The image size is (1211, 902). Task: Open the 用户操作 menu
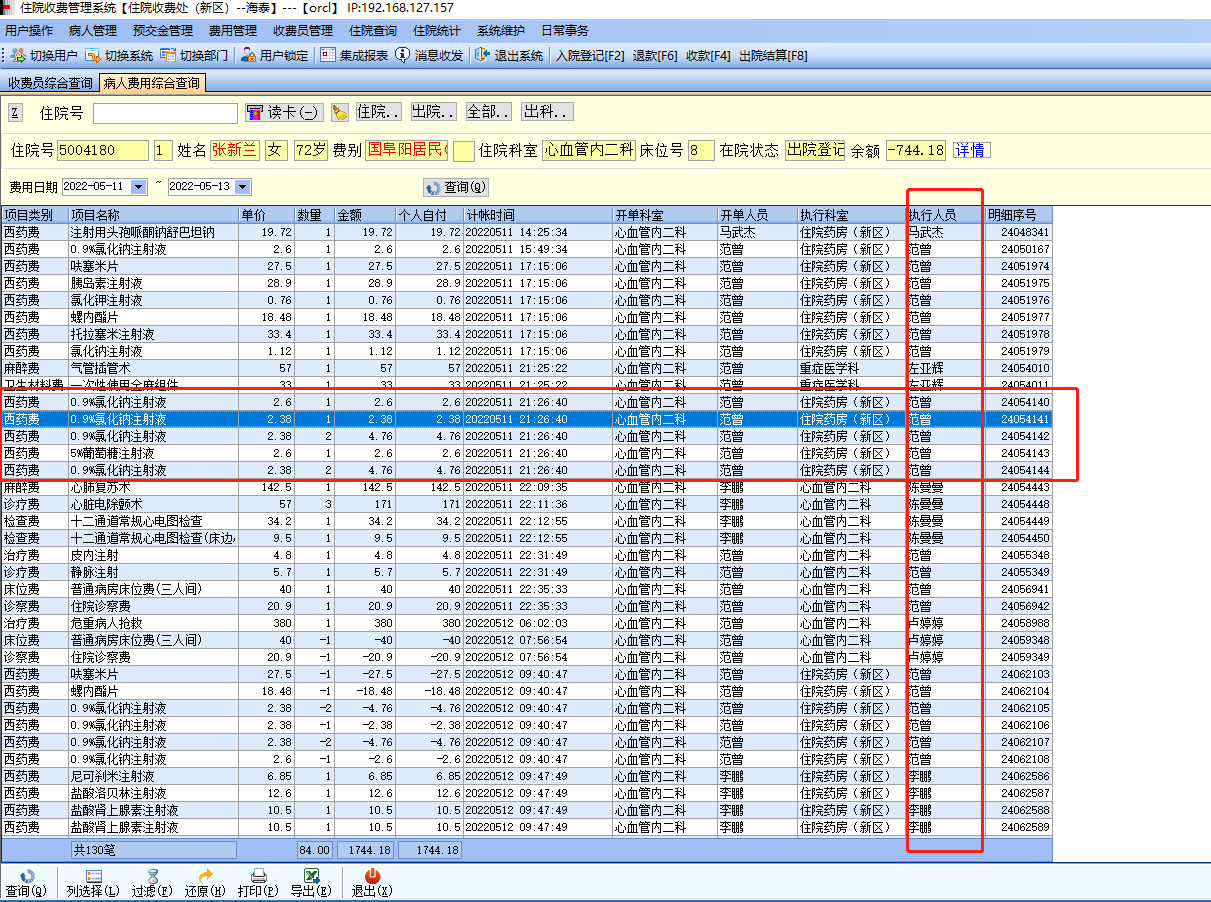[x=29, y=31]
